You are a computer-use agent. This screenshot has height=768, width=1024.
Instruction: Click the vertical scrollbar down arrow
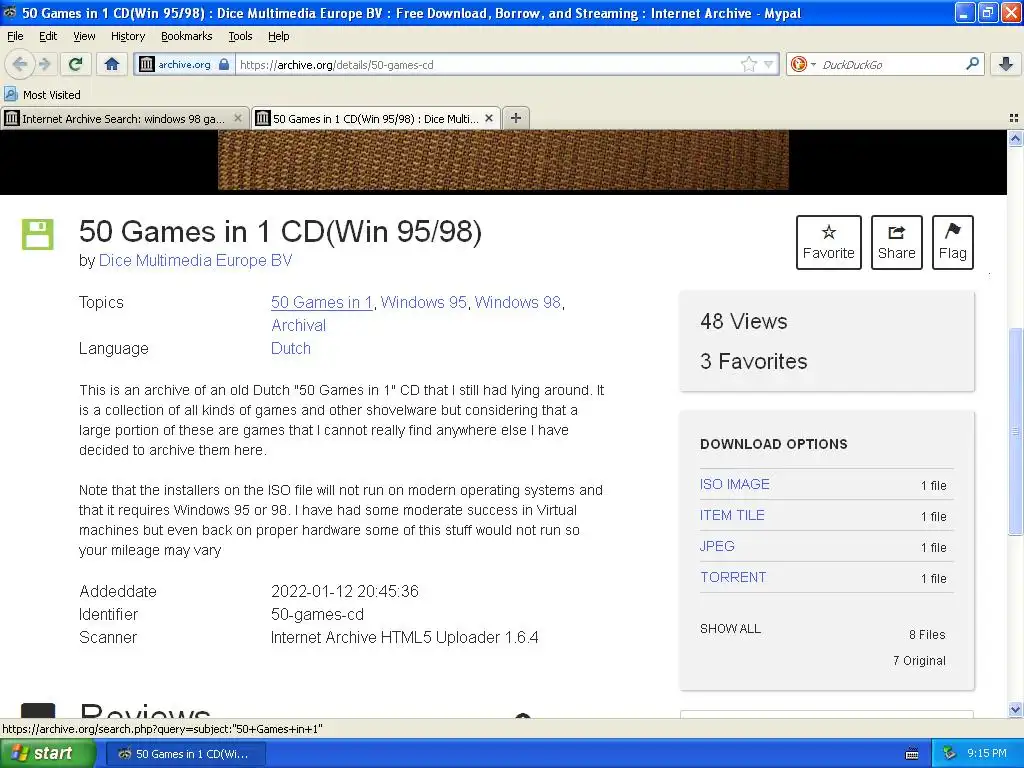(x=1015, y=709)
